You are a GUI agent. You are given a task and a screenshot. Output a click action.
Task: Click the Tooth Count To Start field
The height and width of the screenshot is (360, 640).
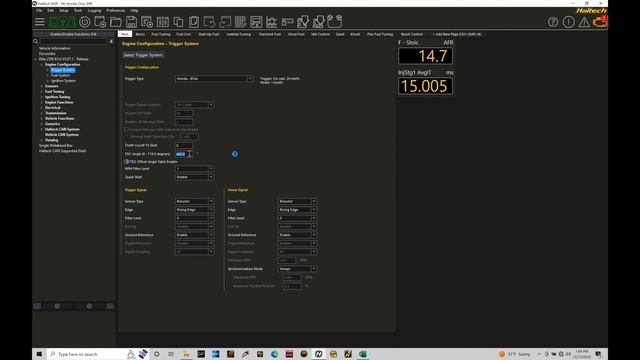[184, 145]
